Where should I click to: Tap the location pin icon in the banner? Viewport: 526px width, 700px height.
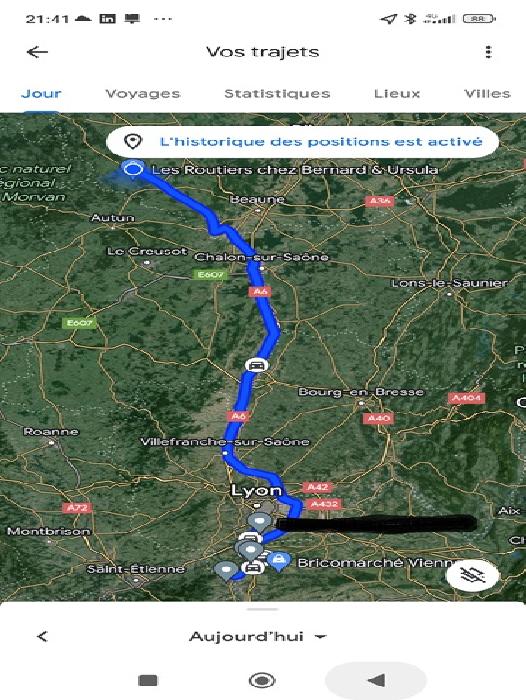[x=133, y=142]
